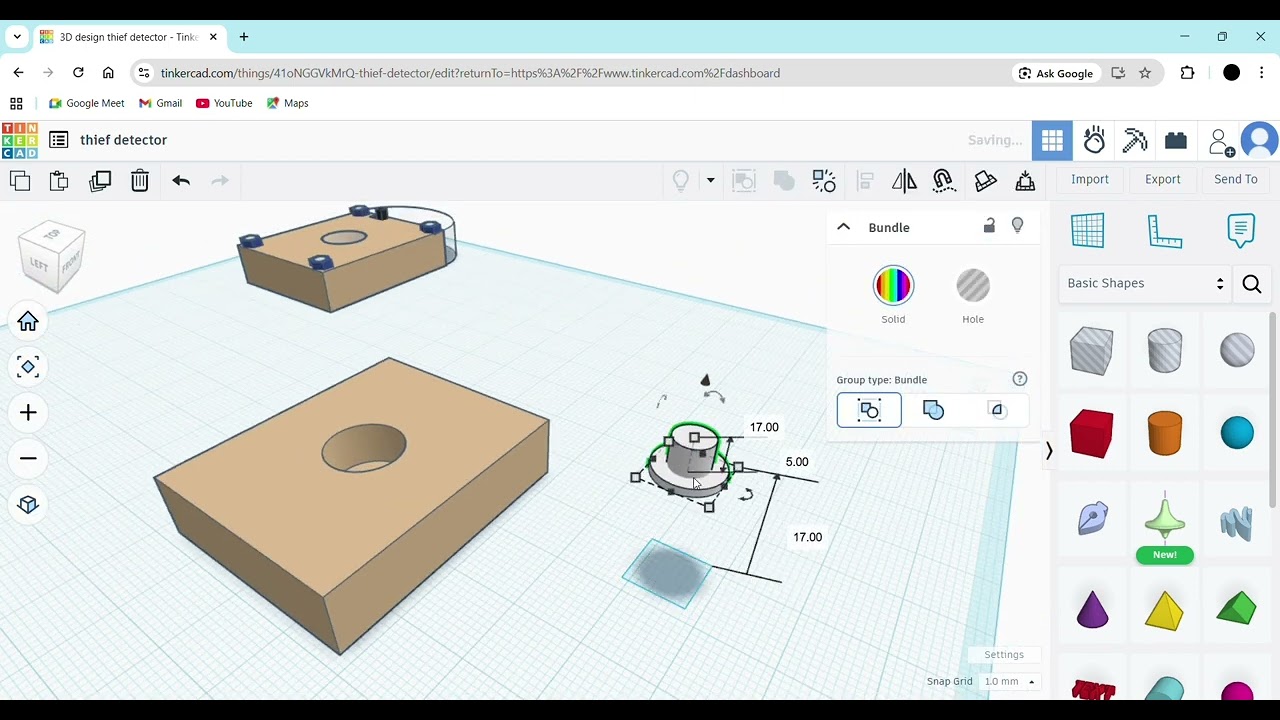Click the invite collaborator icon
Viewport: 1280px width, 720px height.
[1220, 142]
